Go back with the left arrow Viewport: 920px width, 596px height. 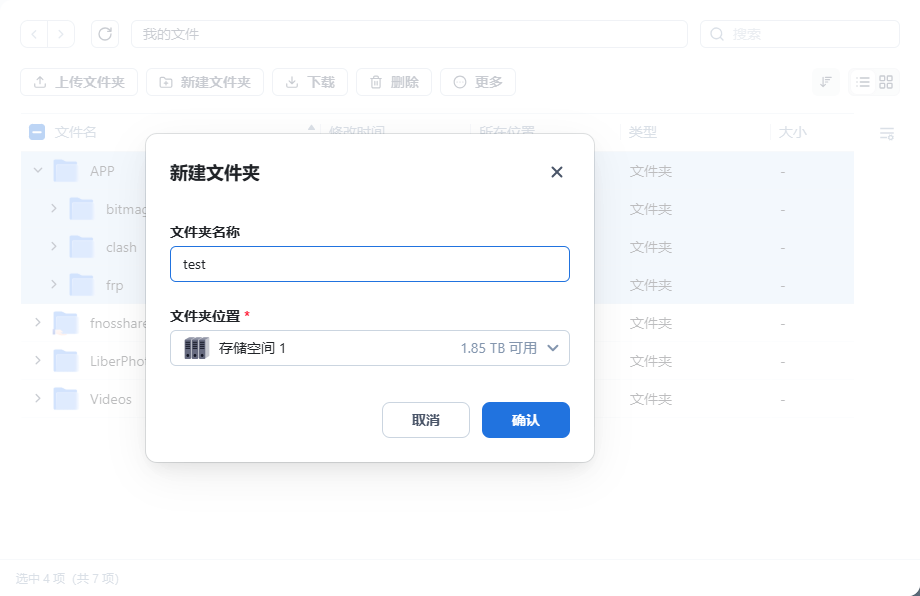click(x=34, y=34)
